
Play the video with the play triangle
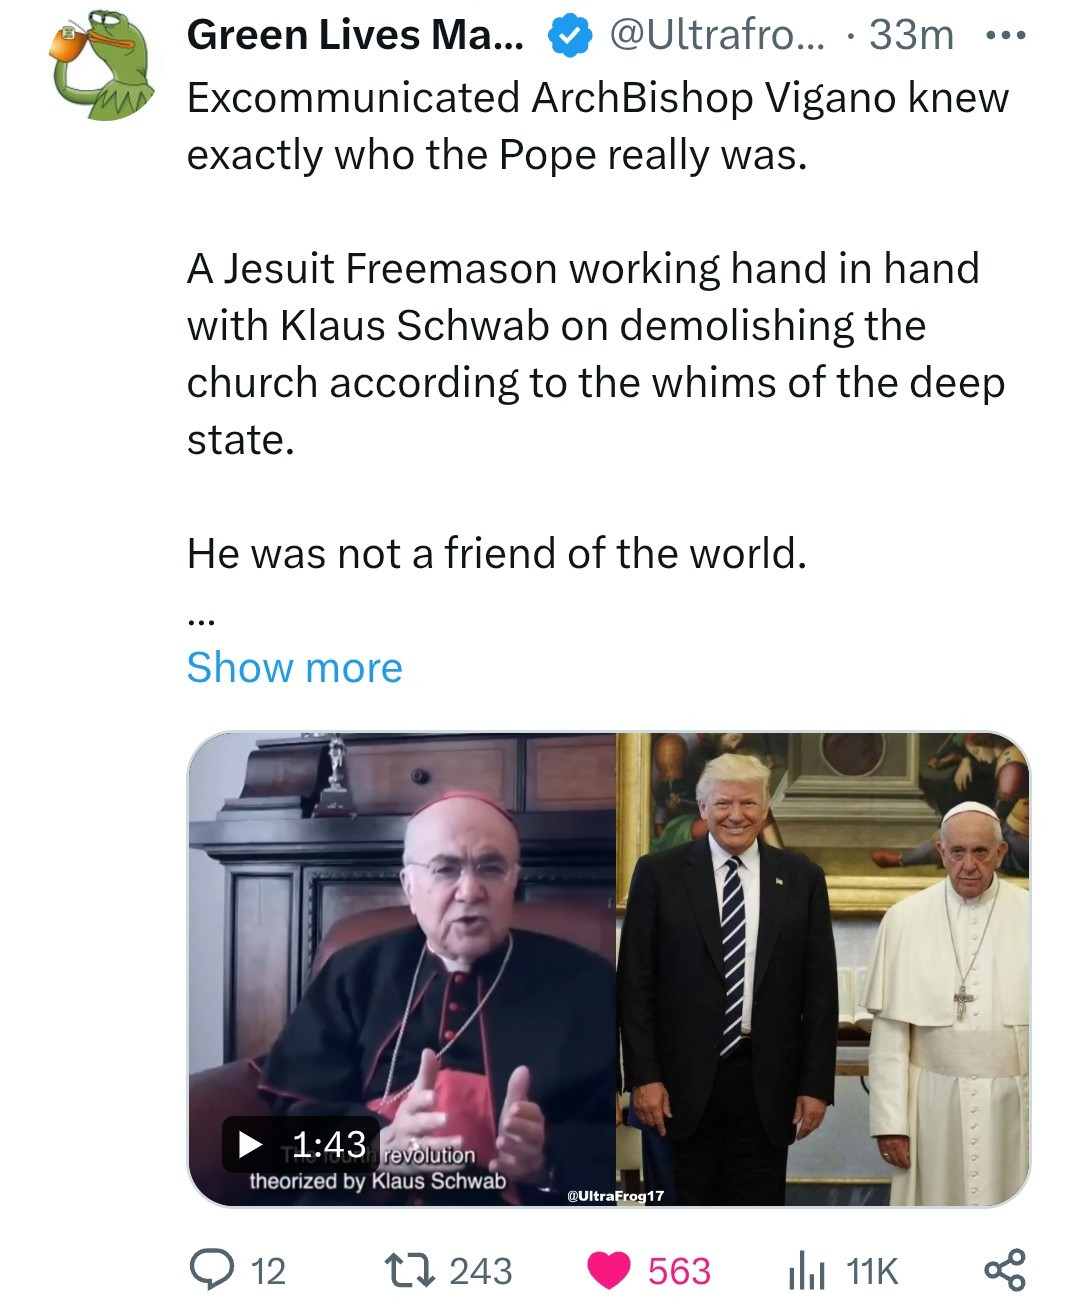click(x=252, y=1144)
